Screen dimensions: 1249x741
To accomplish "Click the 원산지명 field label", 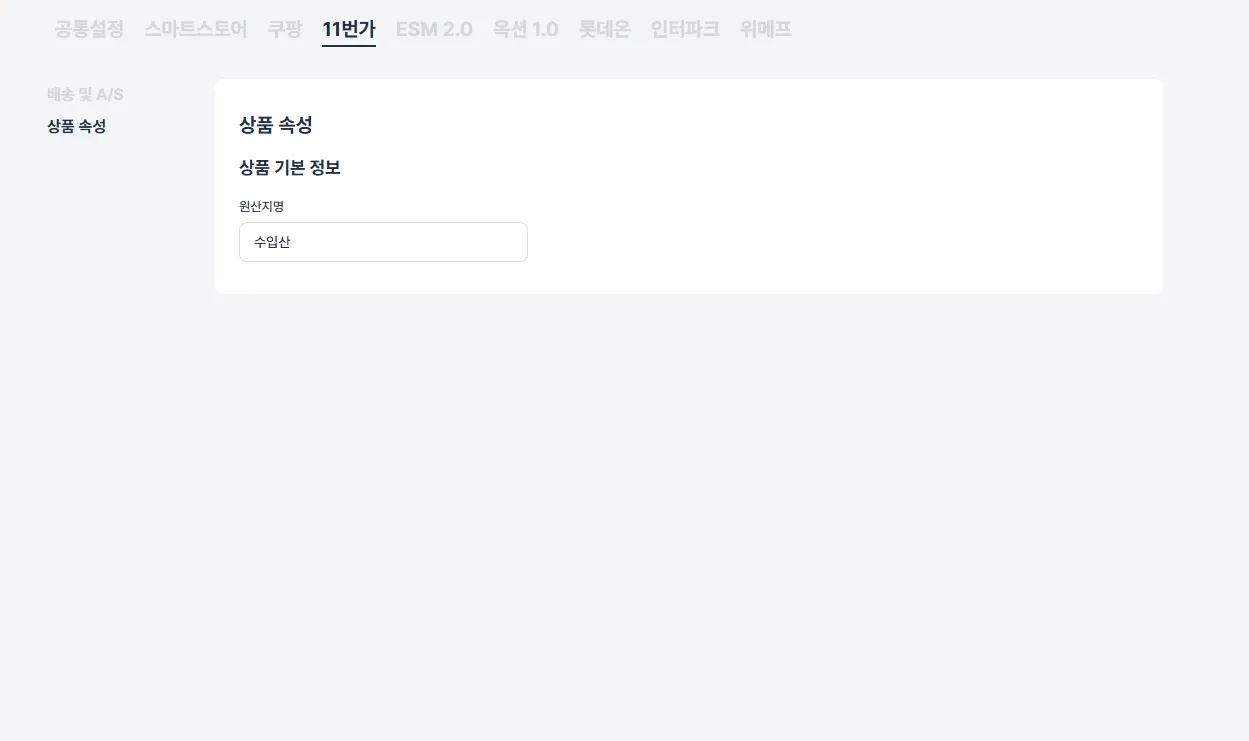I will 261,206.
